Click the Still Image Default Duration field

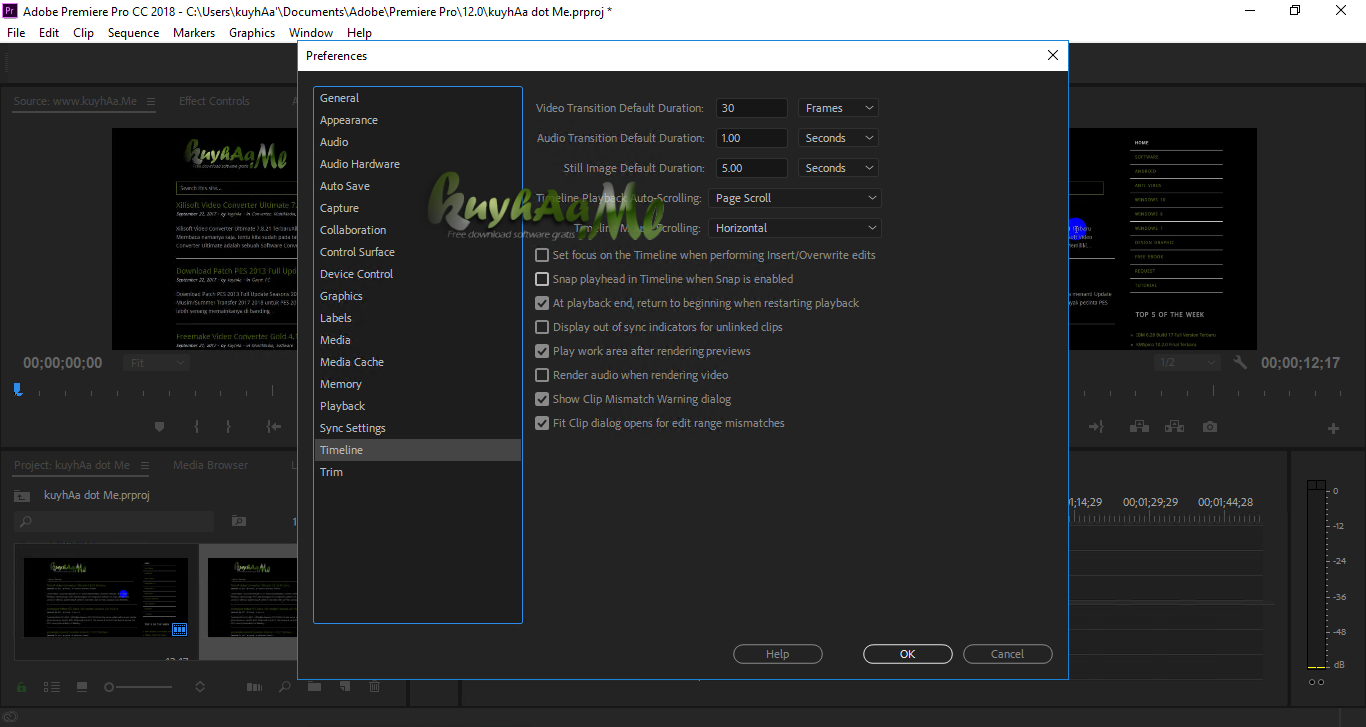[752, 168]
